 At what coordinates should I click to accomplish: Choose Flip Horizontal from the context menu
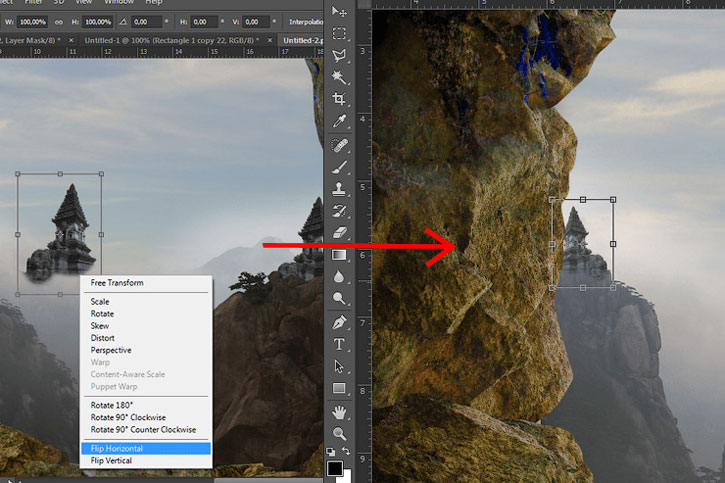[146, 448]
